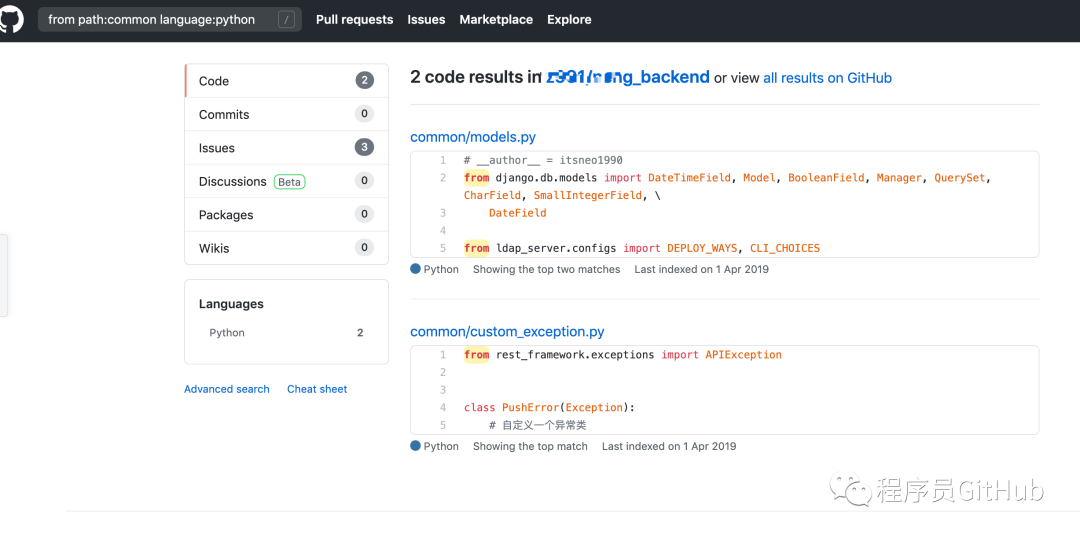
Task: Open the Cheat sheet link
Action: [x=317, y=389]
